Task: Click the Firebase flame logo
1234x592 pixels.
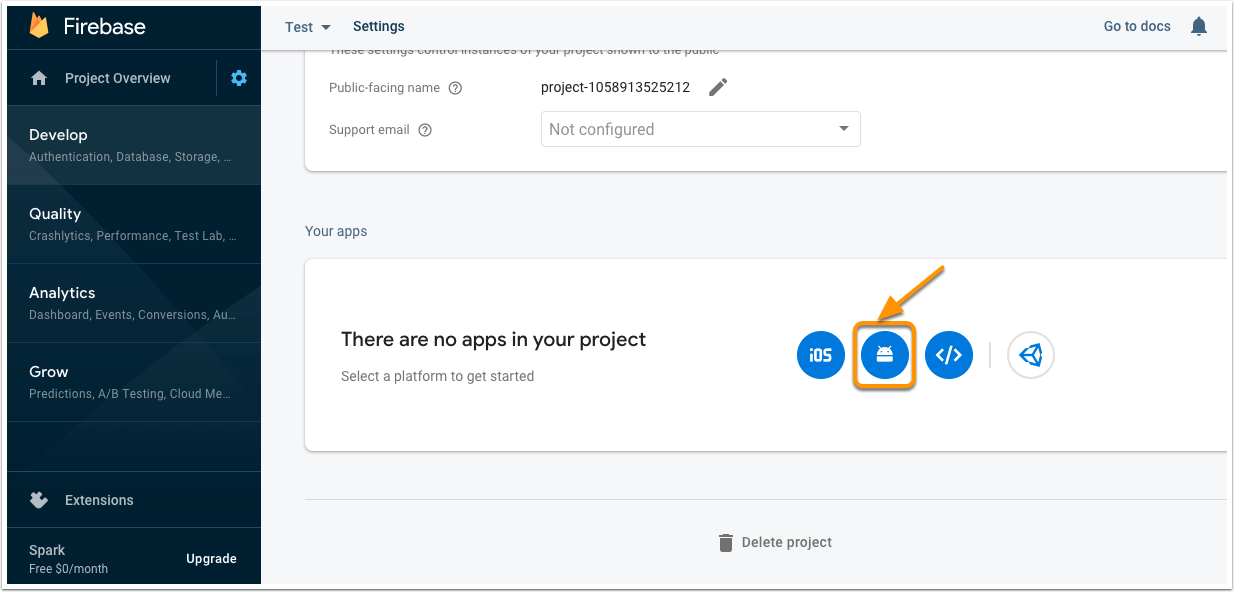Action: tap(39, 26)
